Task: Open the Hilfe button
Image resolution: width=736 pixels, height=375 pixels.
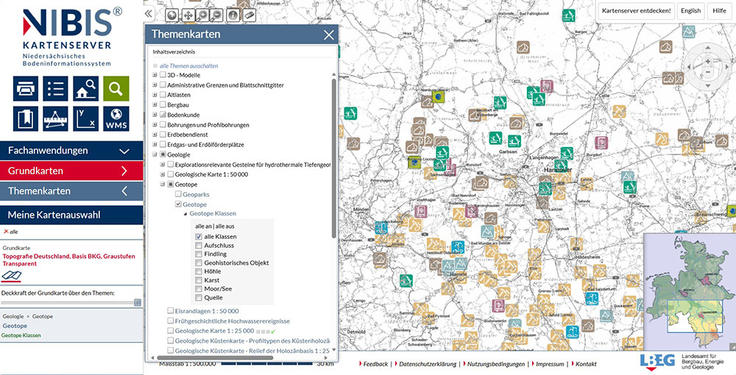Action: click(x=719, y=10)
